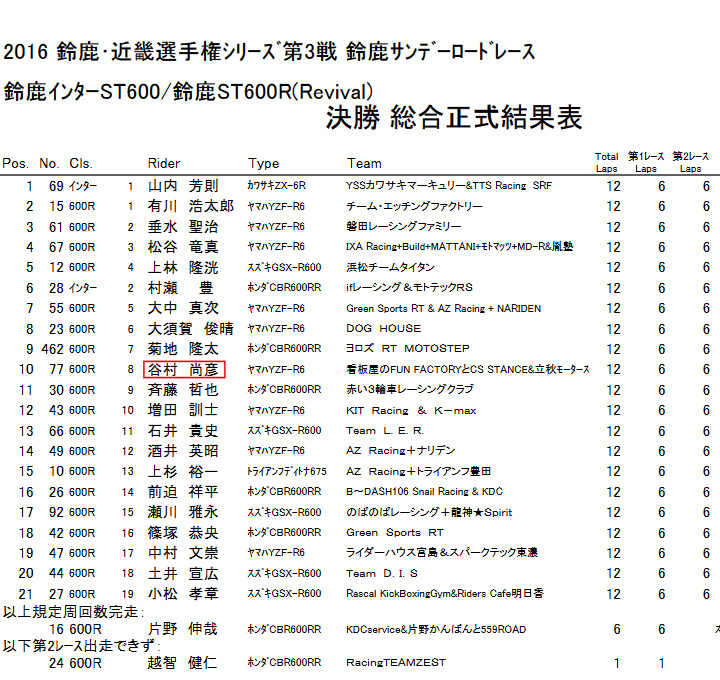720x680 pixels.
Task: Click team ライダーハウス宮島&スパークテック東濃
Action: pyautogui.click(x=442, y=552)
